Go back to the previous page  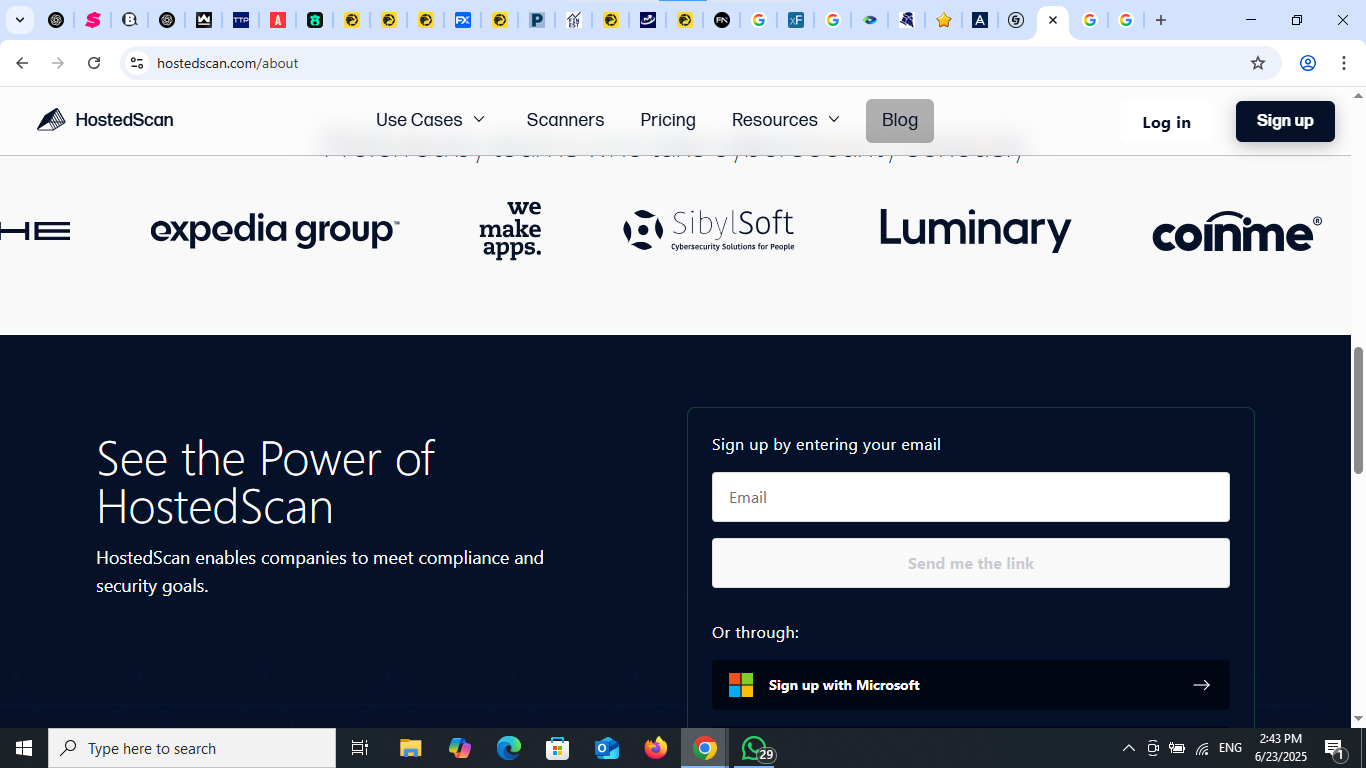(x=22, y=63)
